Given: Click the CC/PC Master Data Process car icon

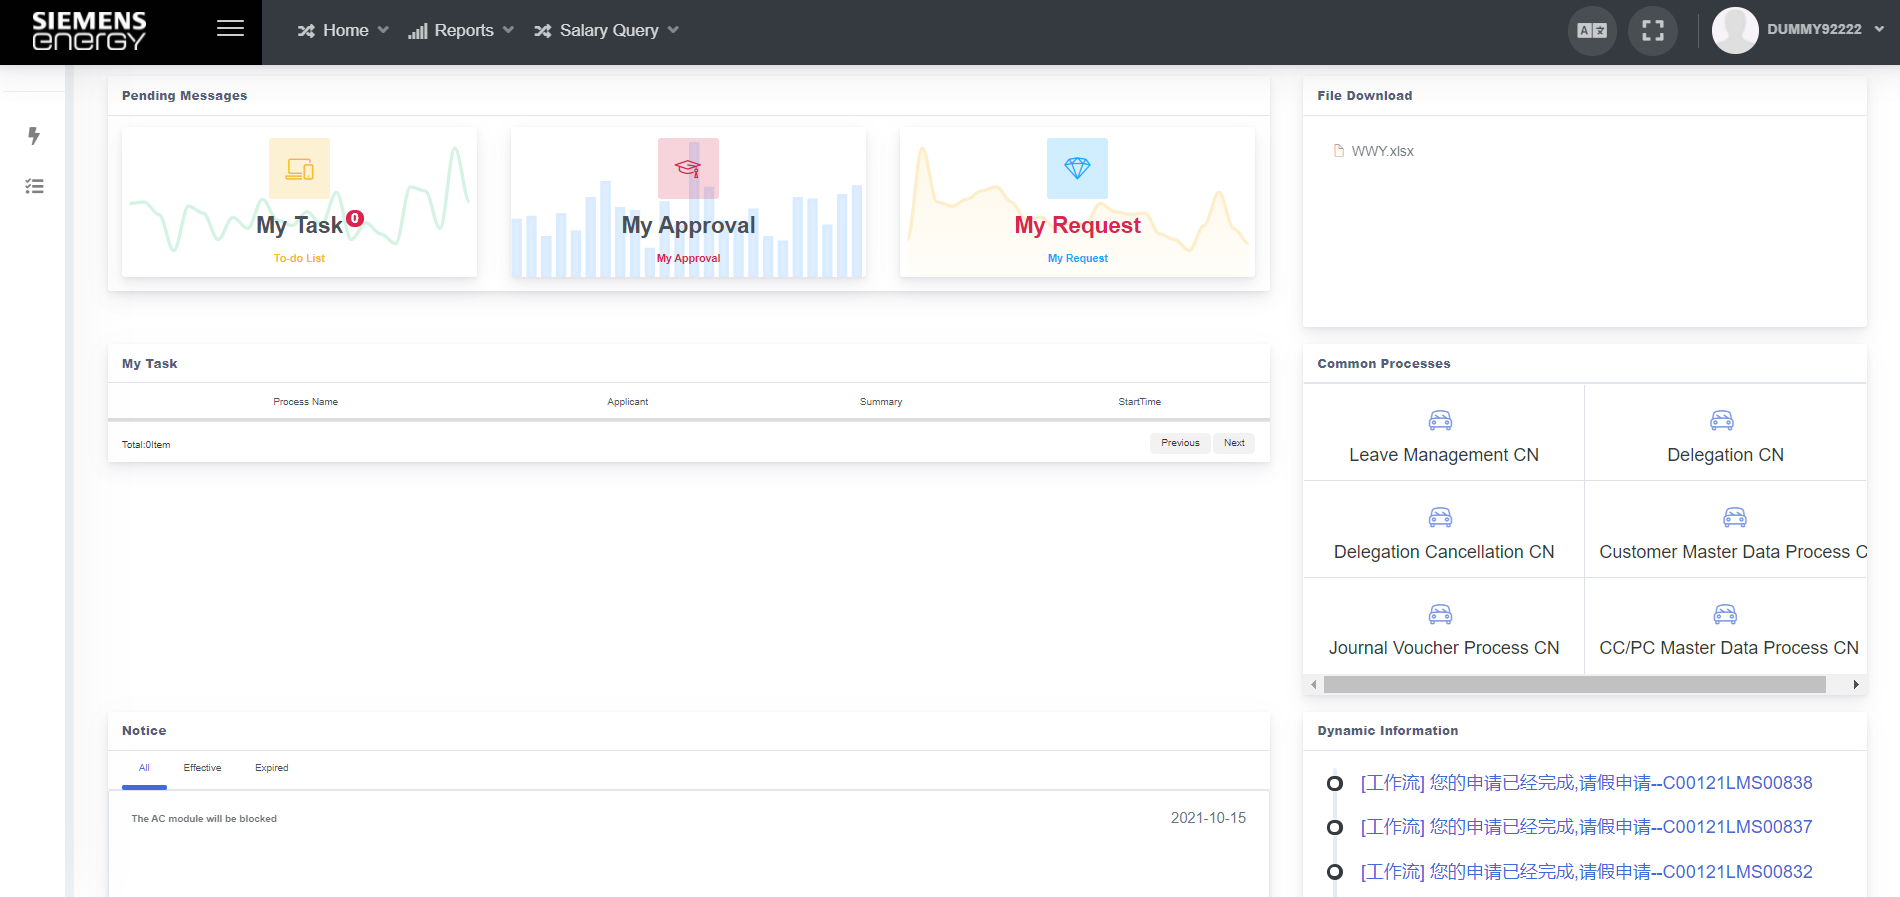Looking at the screenshot, I should tap(1726, 614).
